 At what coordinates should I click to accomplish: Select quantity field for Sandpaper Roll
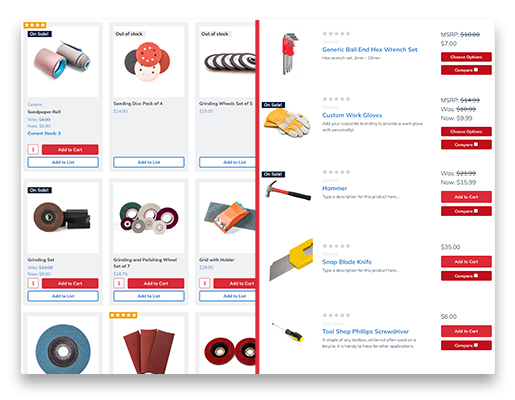point(33,149)
